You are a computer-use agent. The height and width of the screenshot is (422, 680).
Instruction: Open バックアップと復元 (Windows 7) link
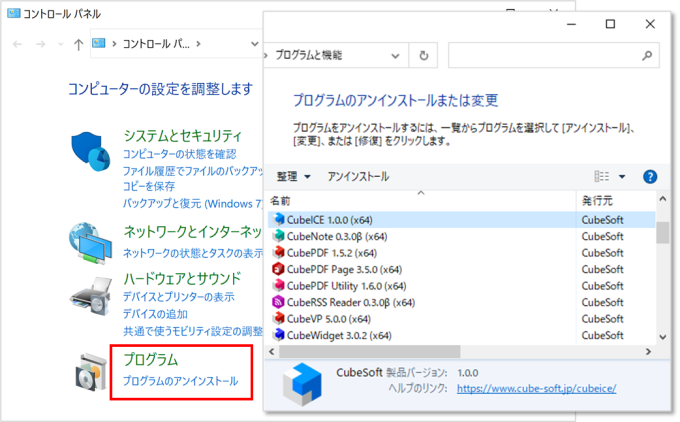point(193,203)
